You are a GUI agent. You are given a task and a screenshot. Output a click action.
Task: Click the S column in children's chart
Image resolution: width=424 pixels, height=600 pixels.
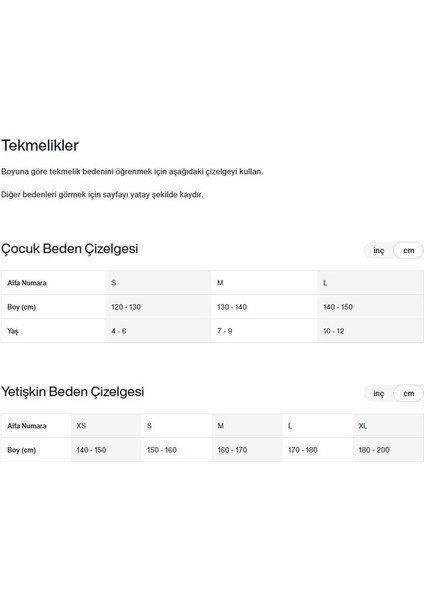tap(158, 283)
